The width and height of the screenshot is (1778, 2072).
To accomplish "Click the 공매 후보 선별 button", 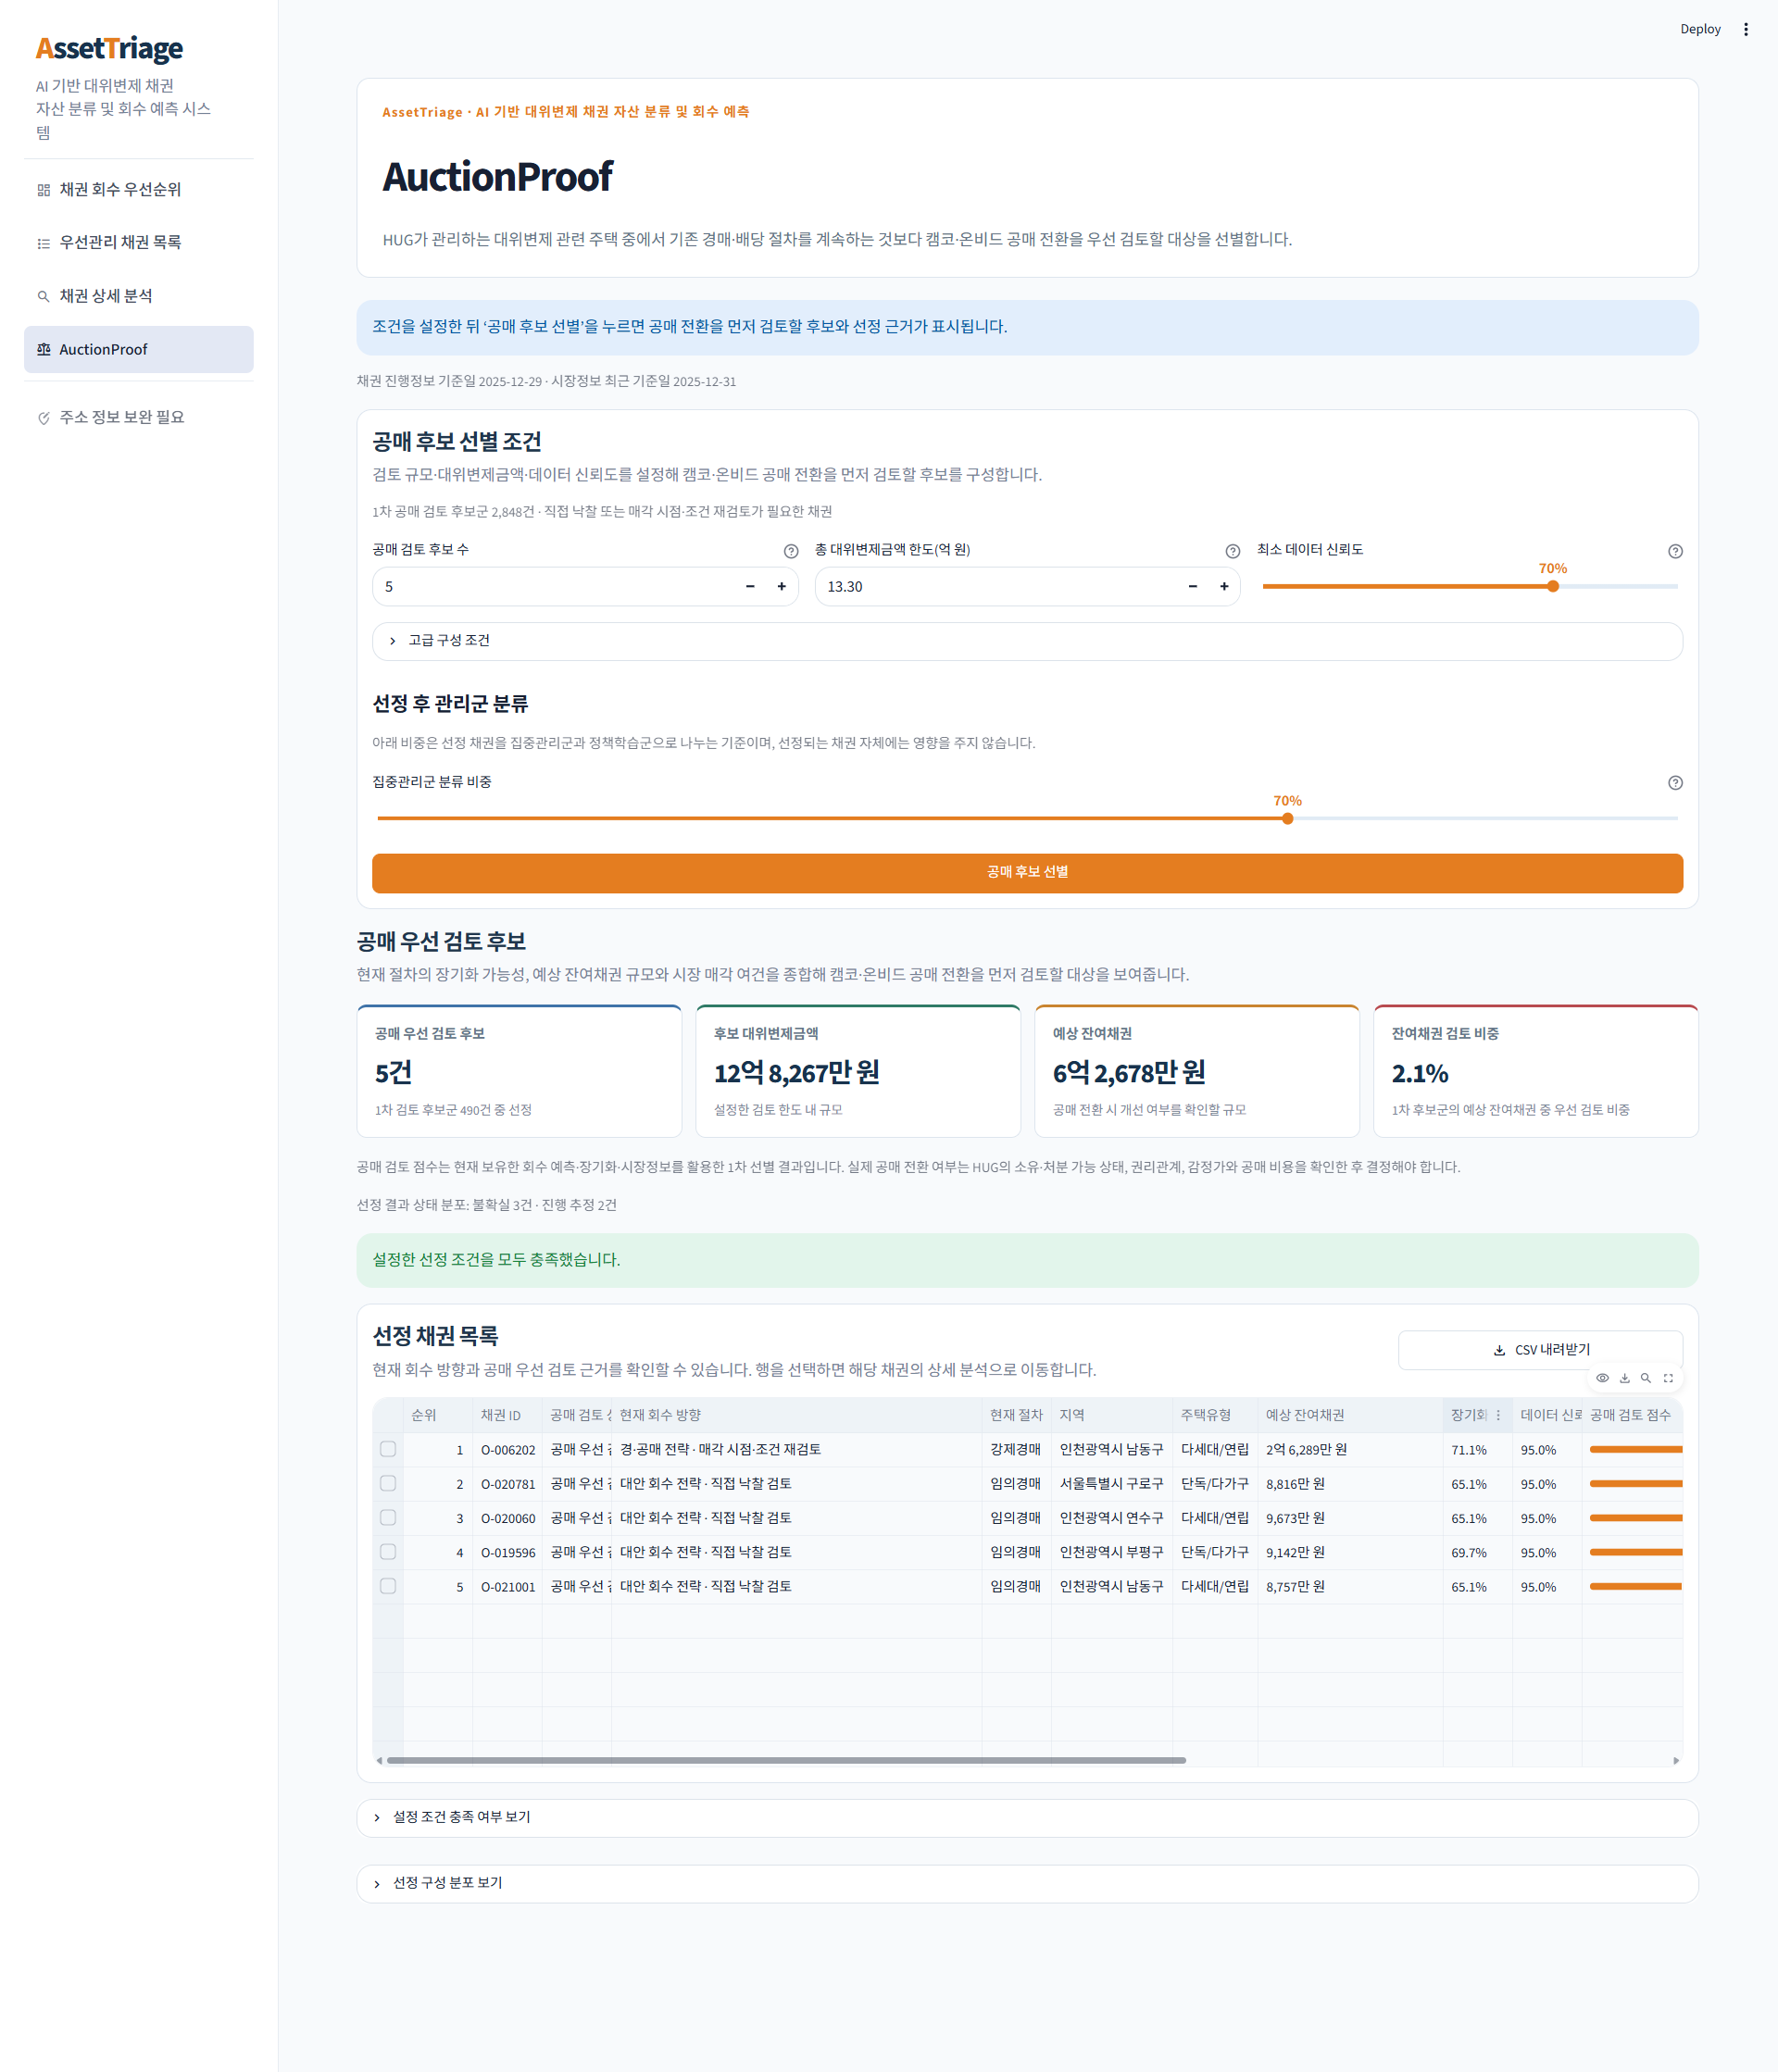I will click(1027, 873).
